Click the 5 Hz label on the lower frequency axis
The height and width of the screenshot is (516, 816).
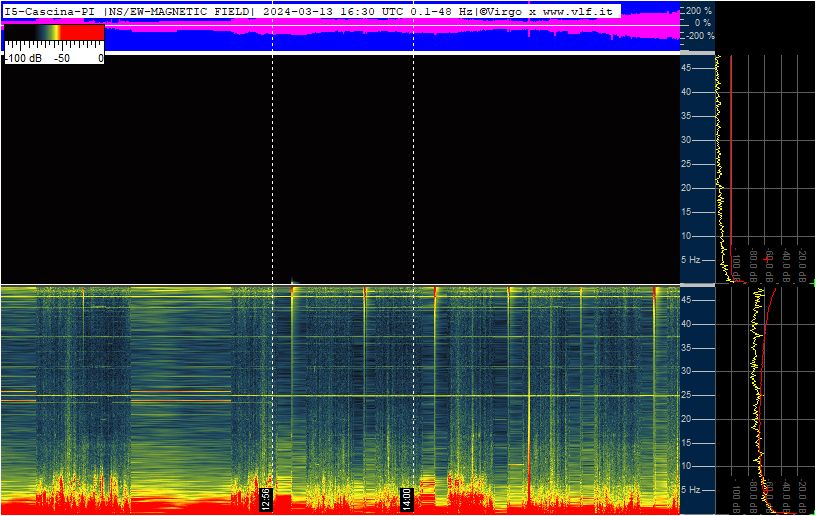pyautogui.click(x=691, y=489)
